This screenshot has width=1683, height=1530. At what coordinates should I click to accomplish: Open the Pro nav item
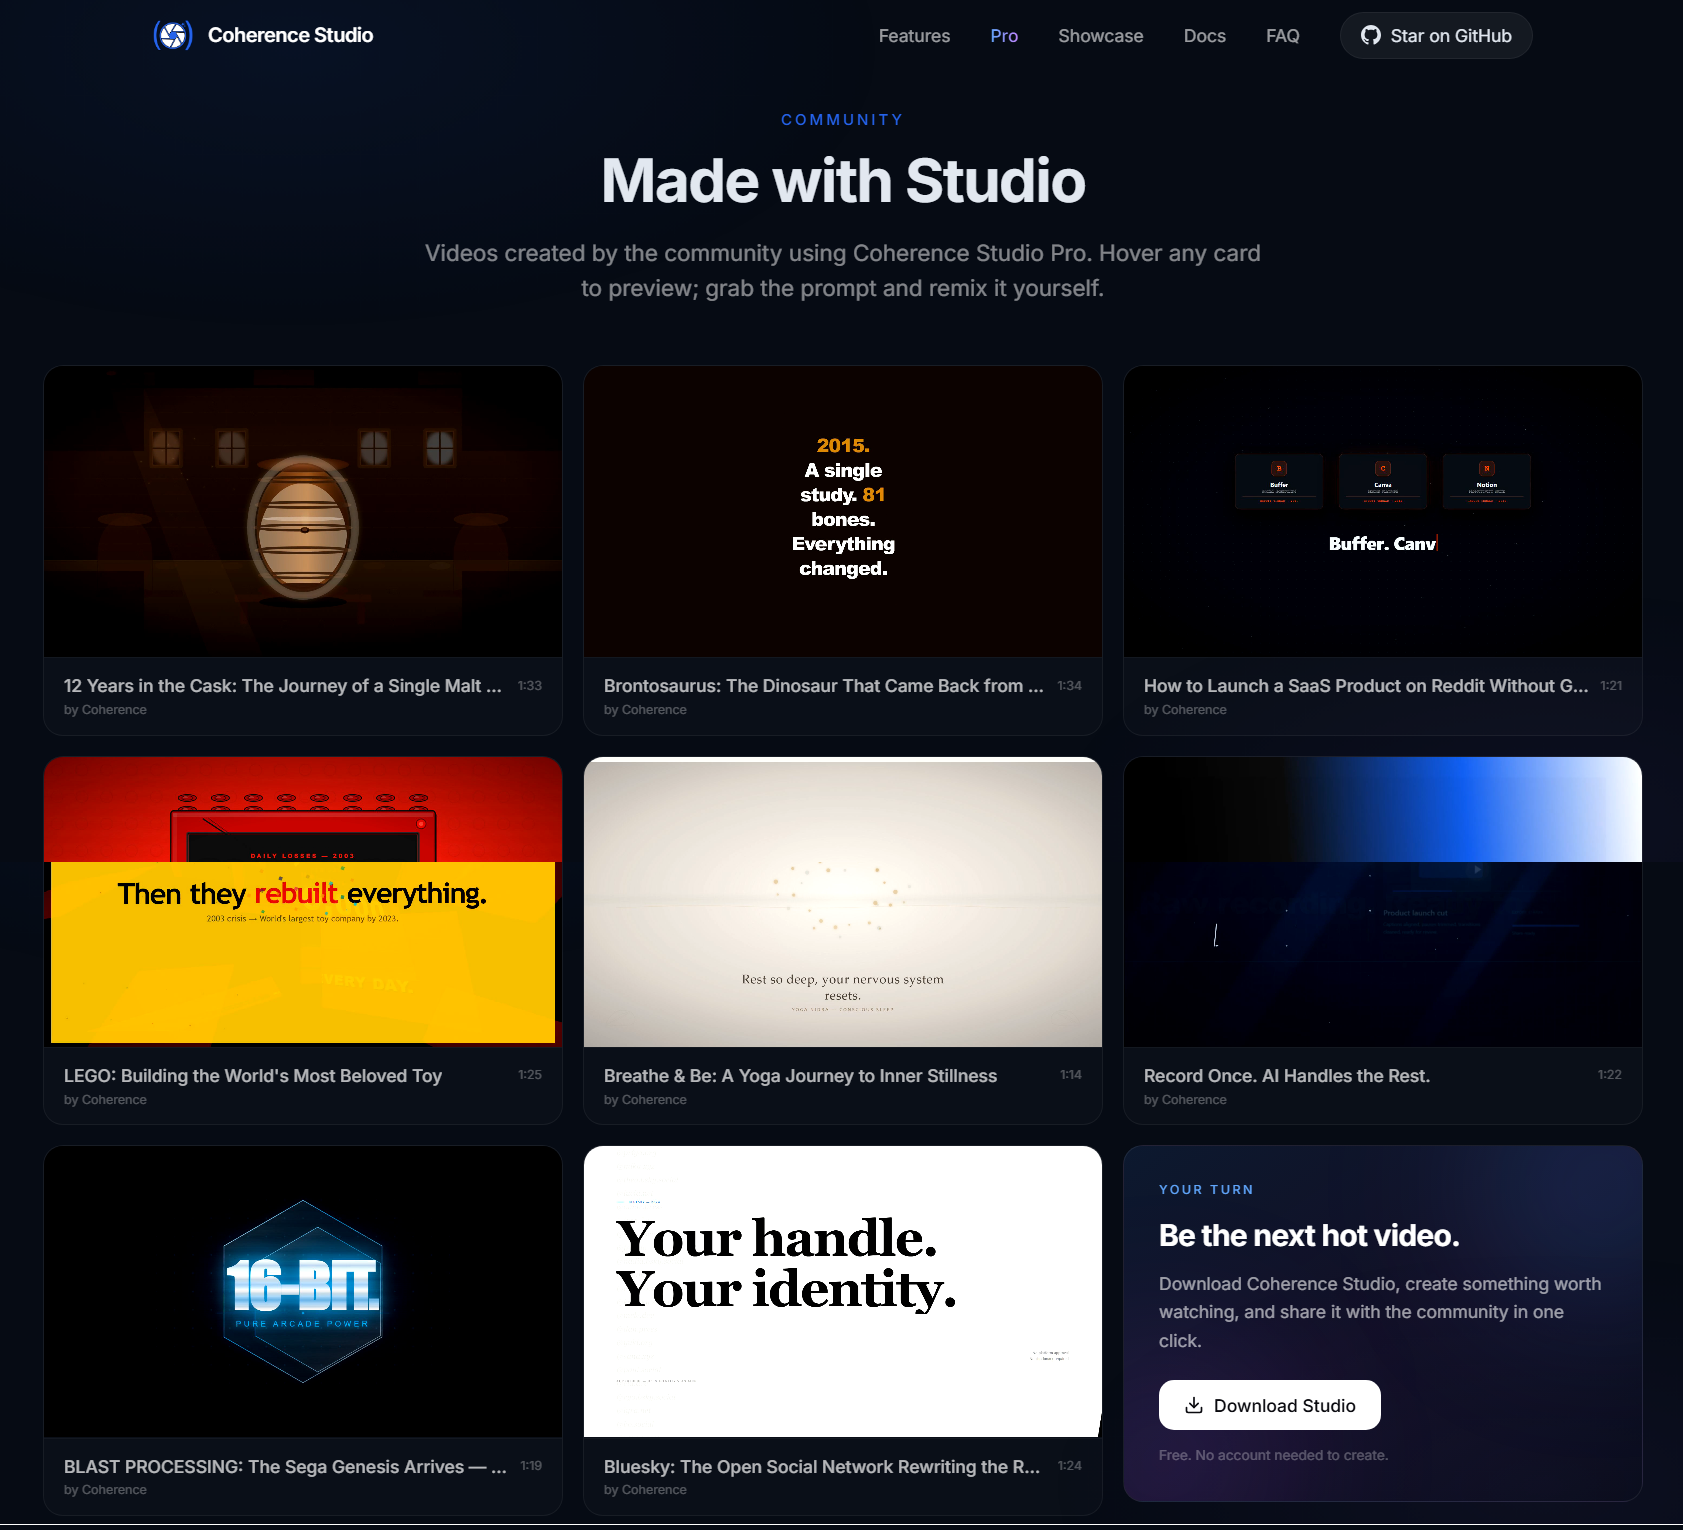click(x=1004, y=36)
